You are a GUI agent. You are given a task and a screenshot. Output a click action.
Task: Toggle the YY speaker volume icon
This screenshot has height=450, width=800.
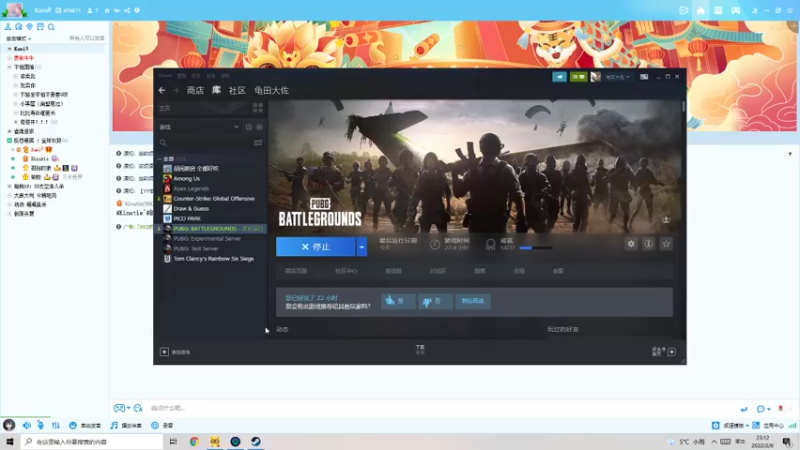pos(27,425)
